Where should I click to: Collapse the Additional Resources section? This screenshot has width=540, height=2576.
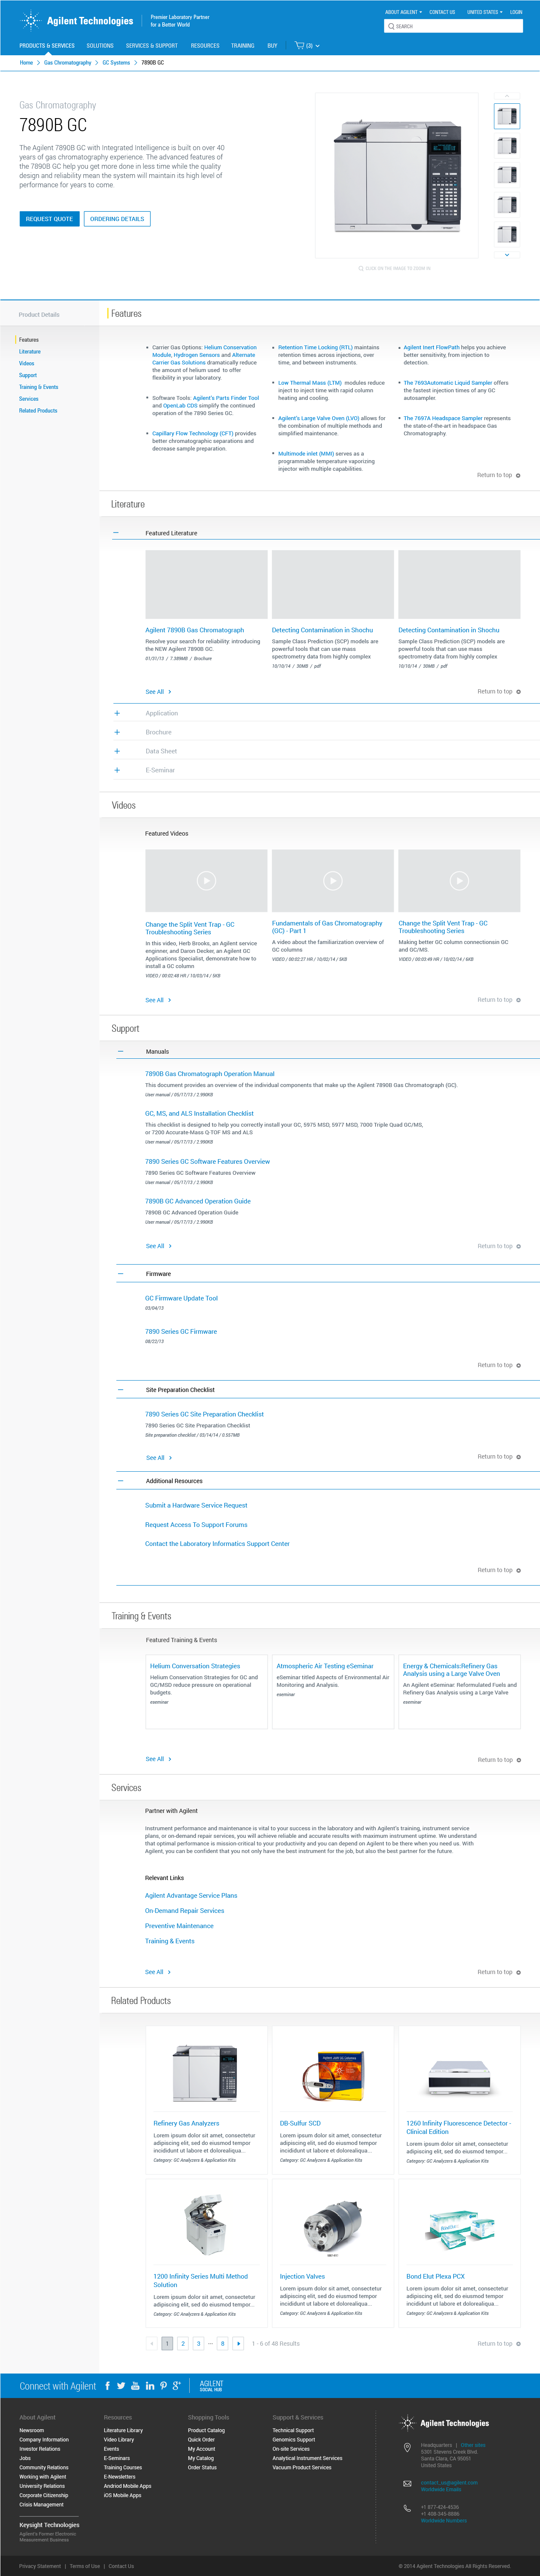[121, 1481]
